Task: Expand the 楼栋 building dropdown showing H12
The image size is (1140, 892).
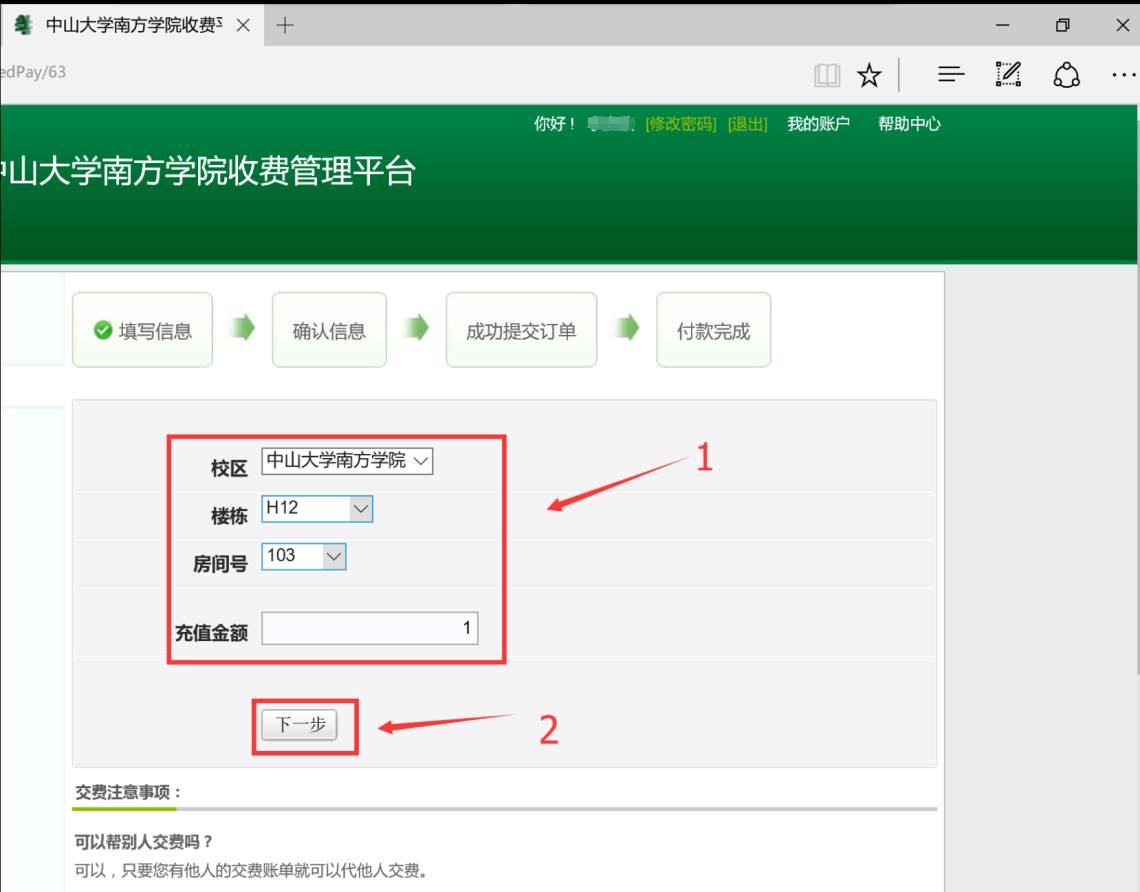Action: click(x=317, y=509)
